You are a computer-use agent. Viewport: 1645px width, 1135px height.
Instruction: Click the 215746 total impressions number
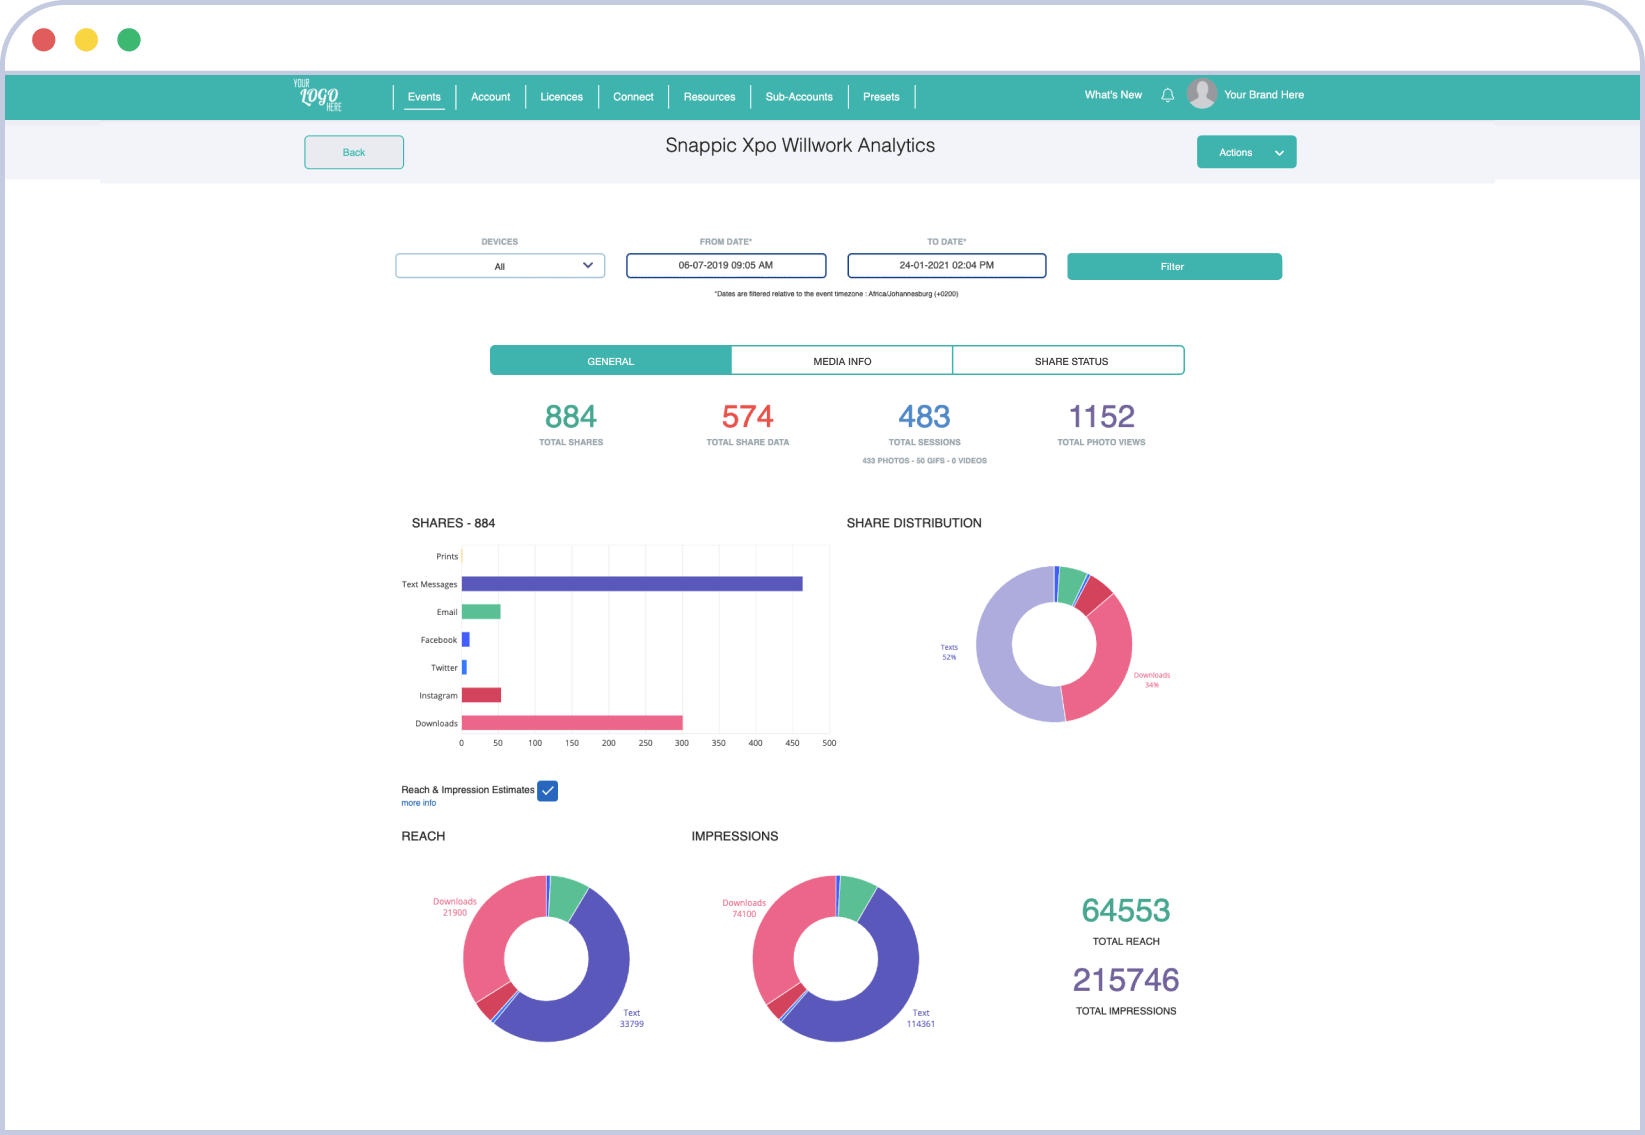(x=1126, y=980)
